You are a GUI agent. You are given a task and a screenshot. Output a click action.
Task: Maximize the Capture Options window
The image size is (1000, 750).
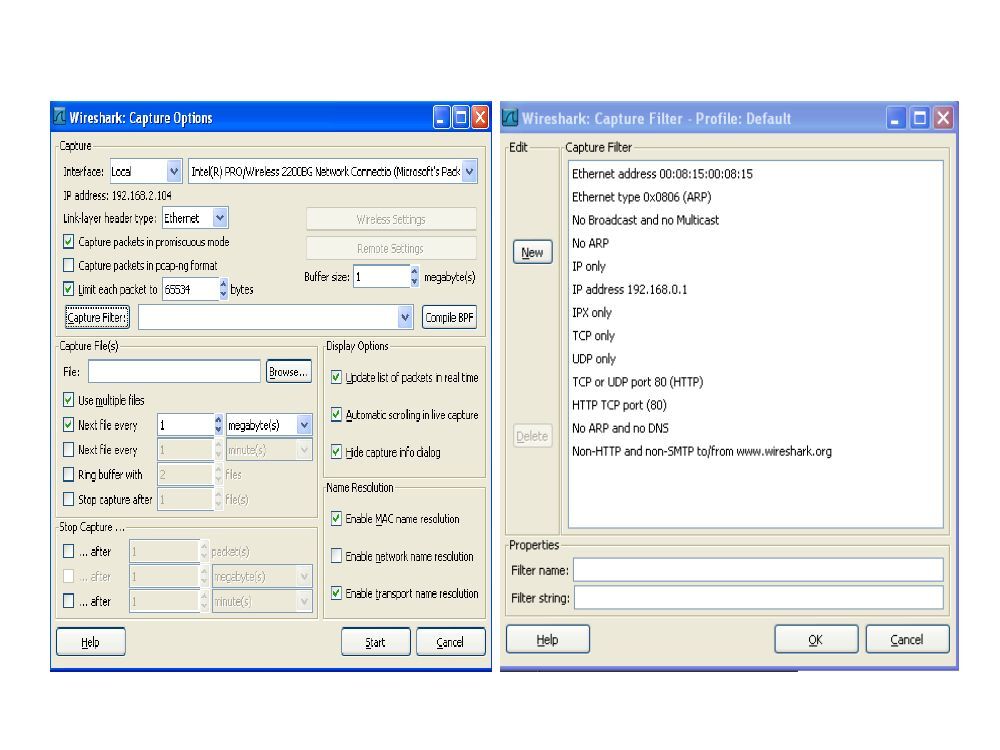(460, 117)
